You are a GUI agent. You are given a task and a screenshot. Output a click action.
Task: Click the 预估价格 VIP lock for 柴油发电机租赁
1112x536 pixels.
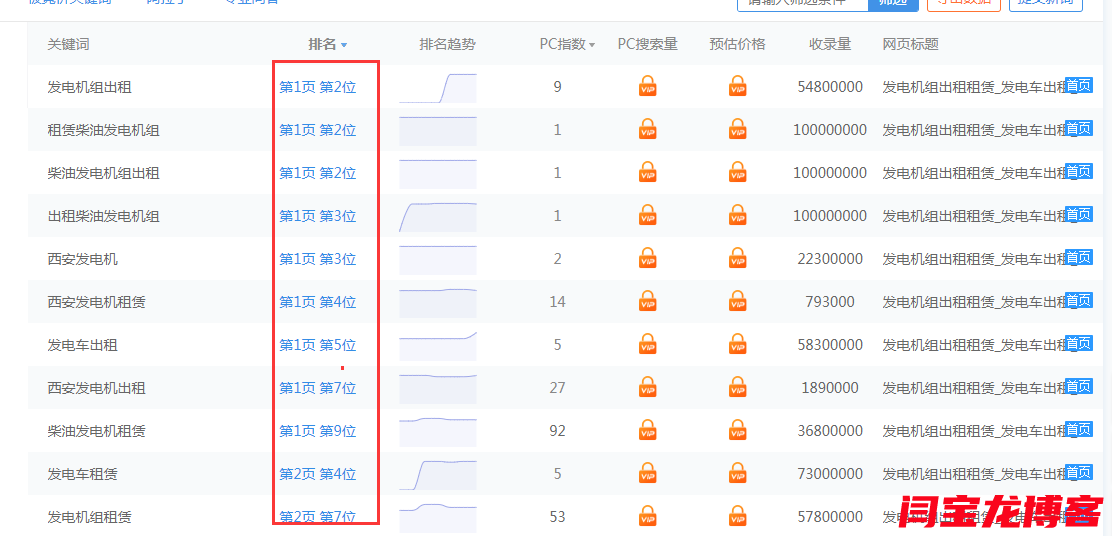(738, 430)
